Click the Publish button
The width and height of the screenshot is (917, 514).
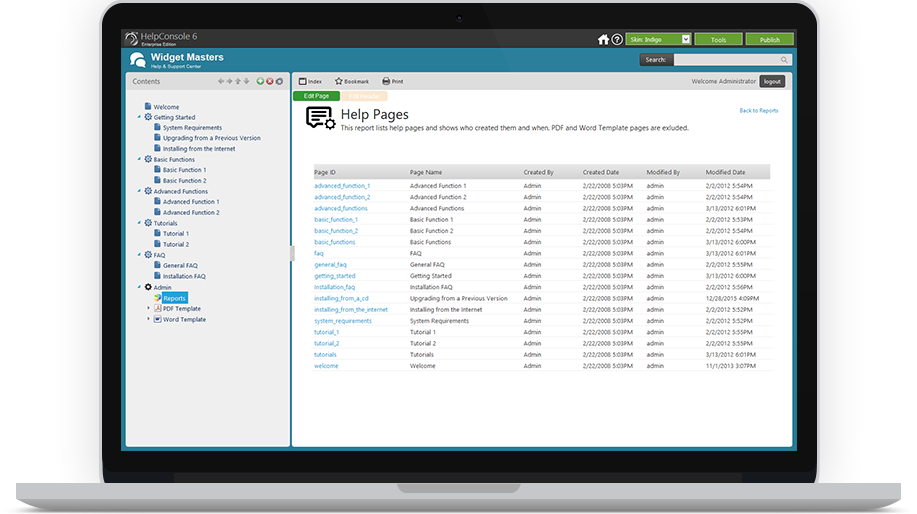click(x=769, y=39)
